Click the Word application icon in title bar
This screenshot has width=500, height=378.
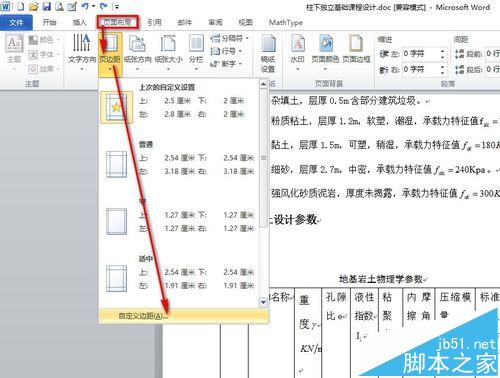6,6
